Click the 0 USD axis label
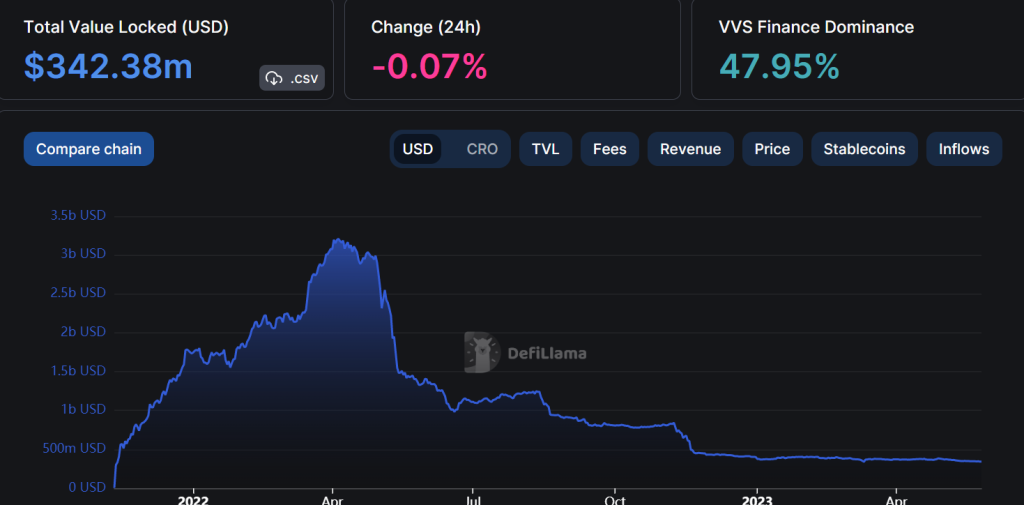 87,487
